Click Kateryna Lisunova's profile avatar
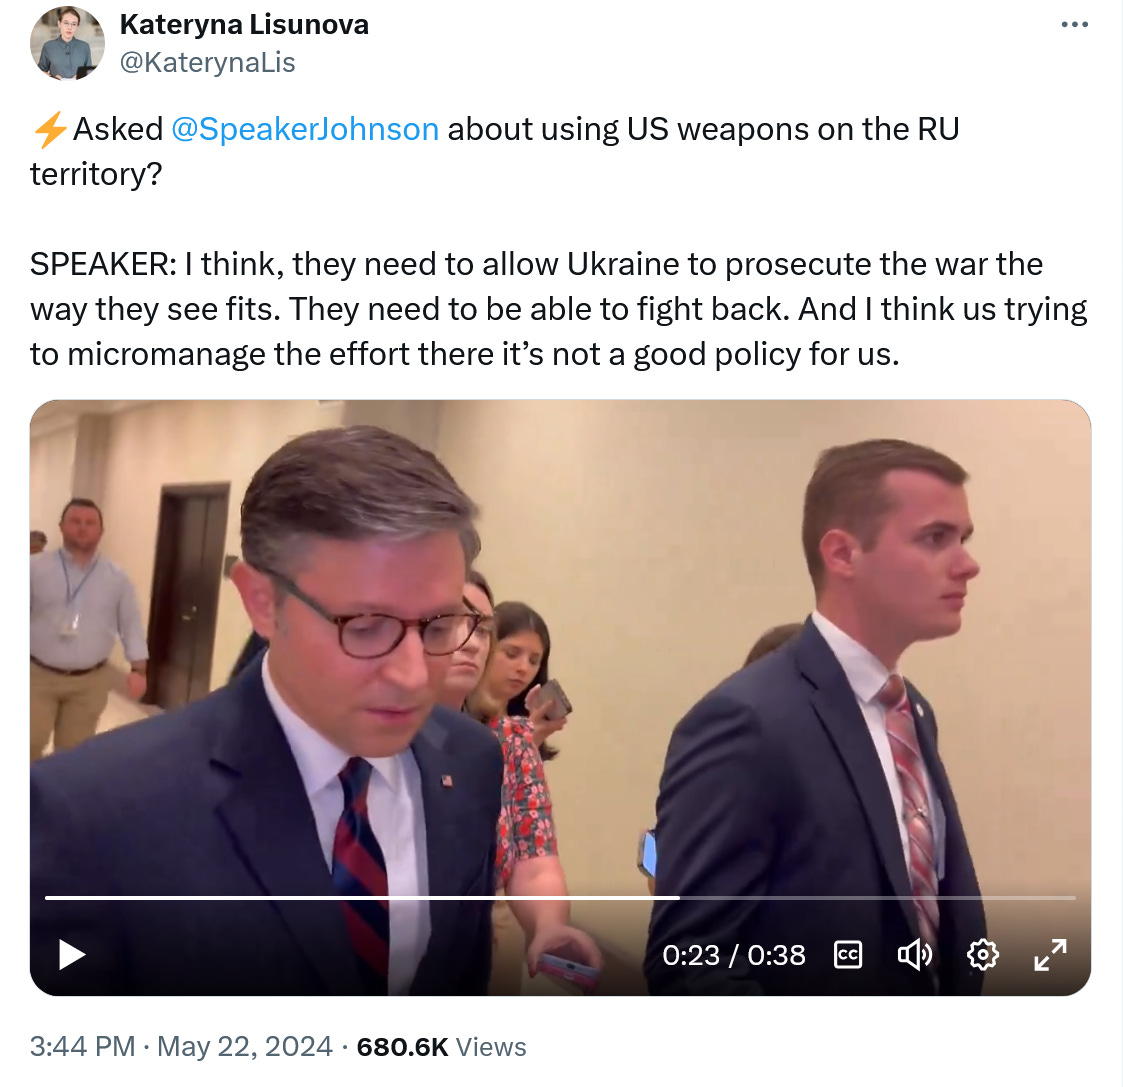The width and height of the screenshot is (1123, 1087). pos(67,43)
